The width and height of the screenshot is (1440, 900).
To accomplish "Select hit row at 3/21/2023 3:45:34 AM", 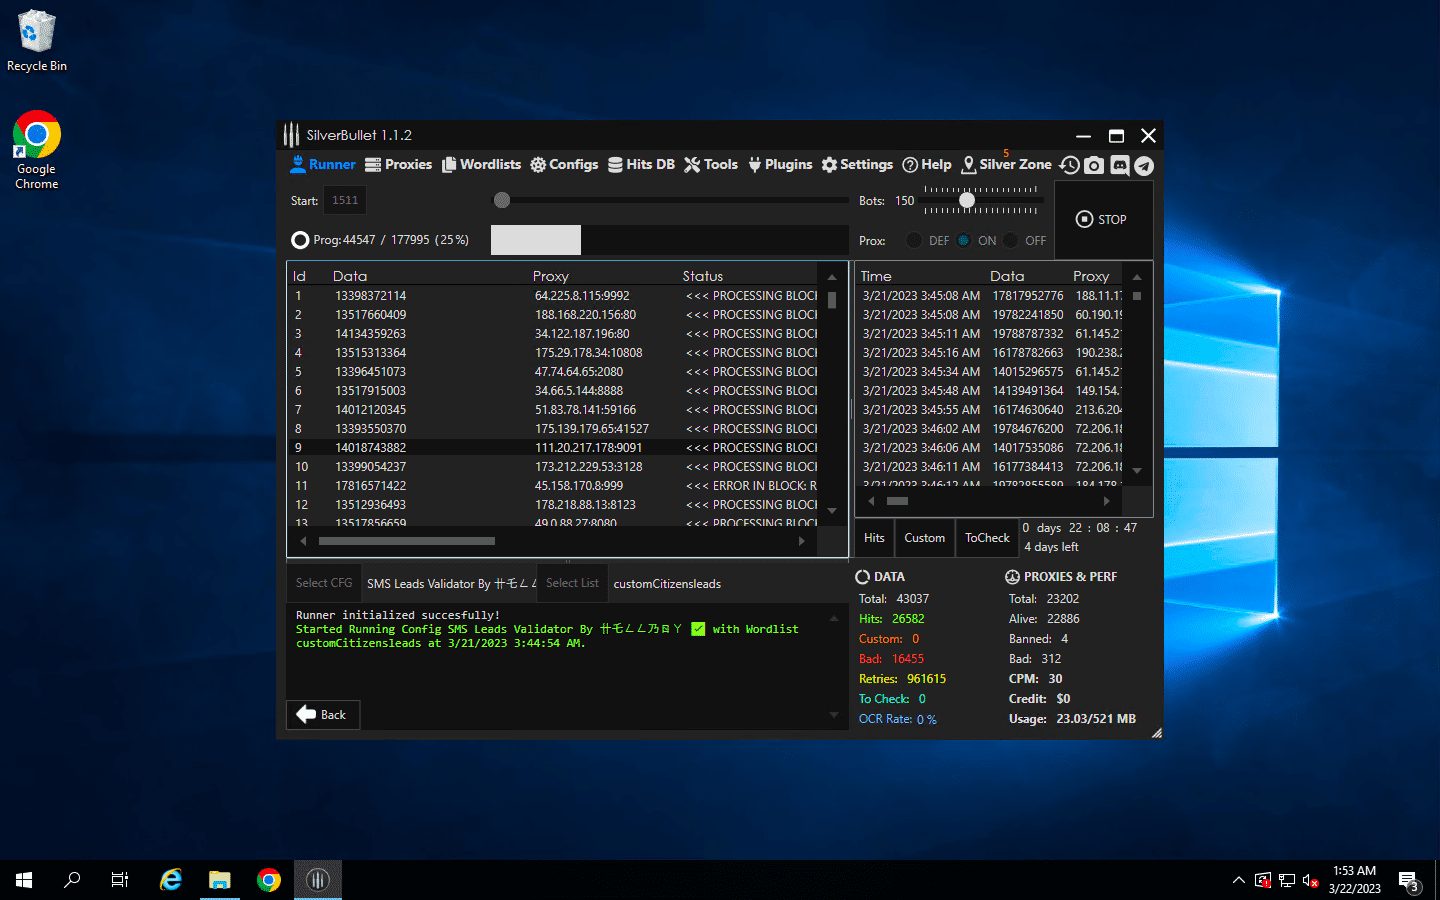I will click(990, 372).
